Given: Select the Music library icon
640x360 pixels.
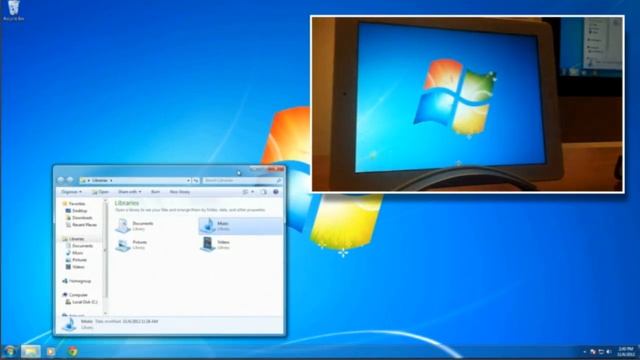Looking at the screenshot, I should click(x=208, y=225).
